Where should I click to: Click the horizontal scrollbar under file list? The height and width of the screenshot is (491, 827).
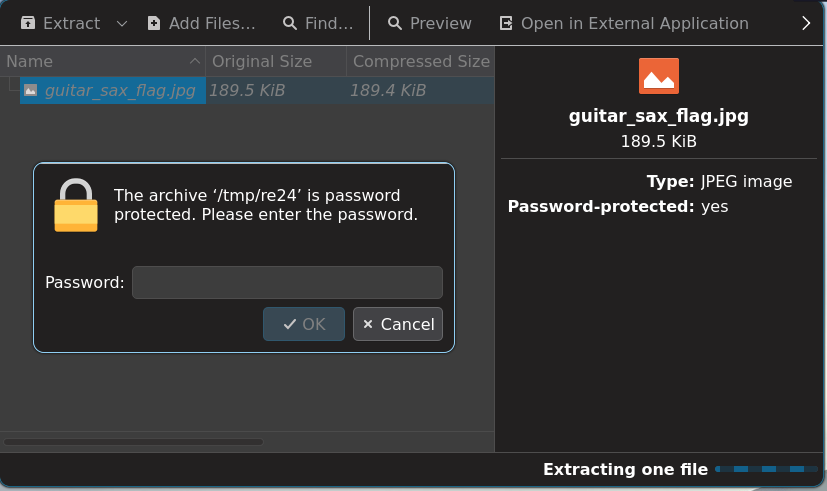[x=133, y=442]
